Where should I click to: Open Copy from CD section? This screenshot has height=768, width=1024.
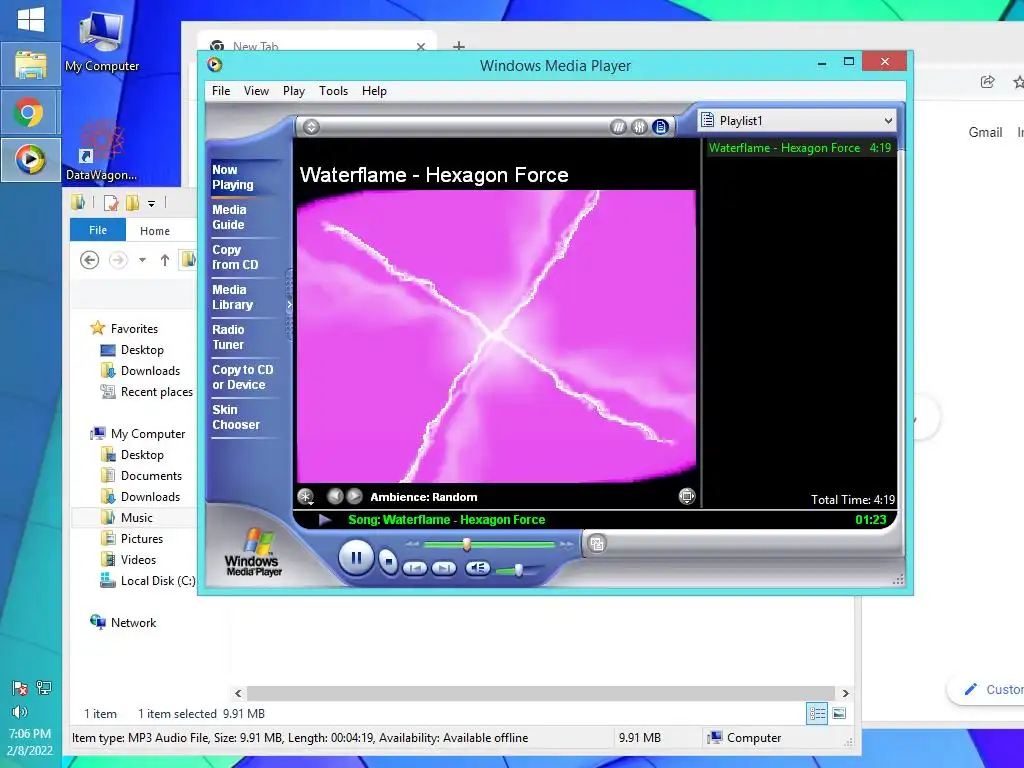click(x=235, y=257)
